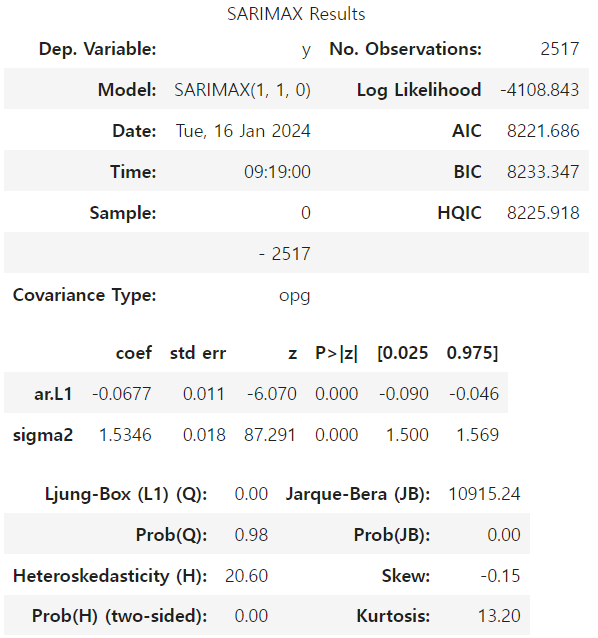Select the ar.L1 row label
Viewport: 598px width, 638px height.
coord(53,394)
